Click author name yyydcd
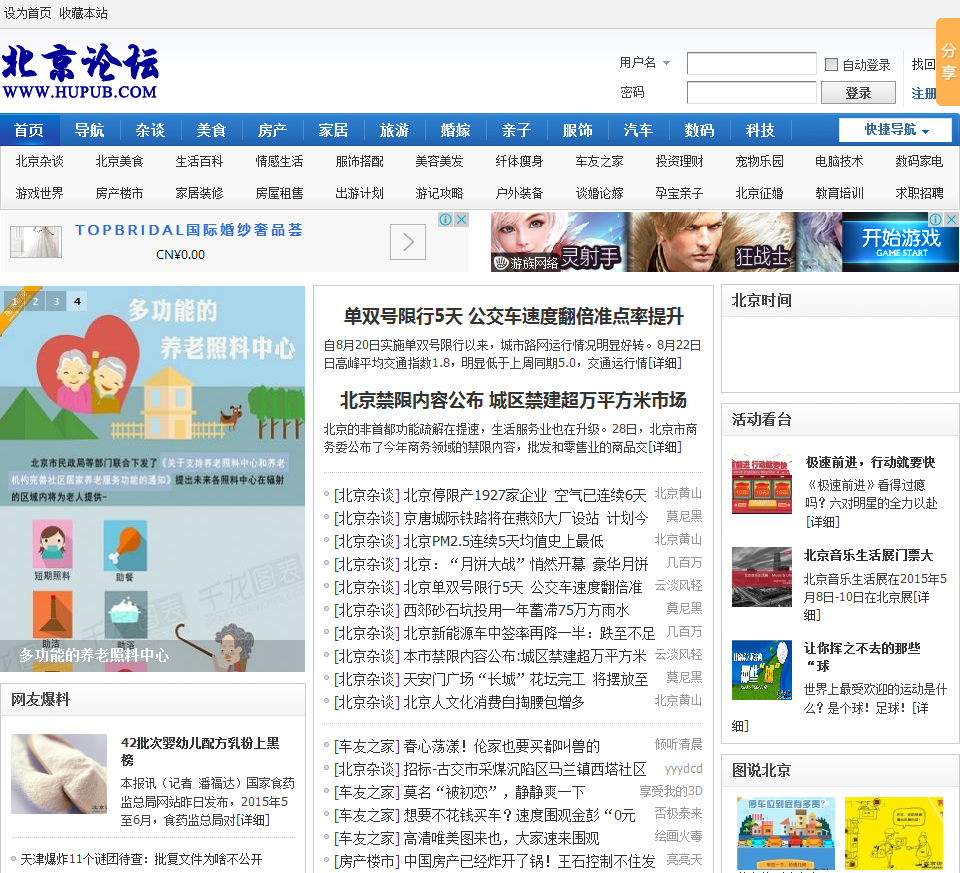Image resolution: width=960 pixels, height=873 pixels. tap(683, 769)
